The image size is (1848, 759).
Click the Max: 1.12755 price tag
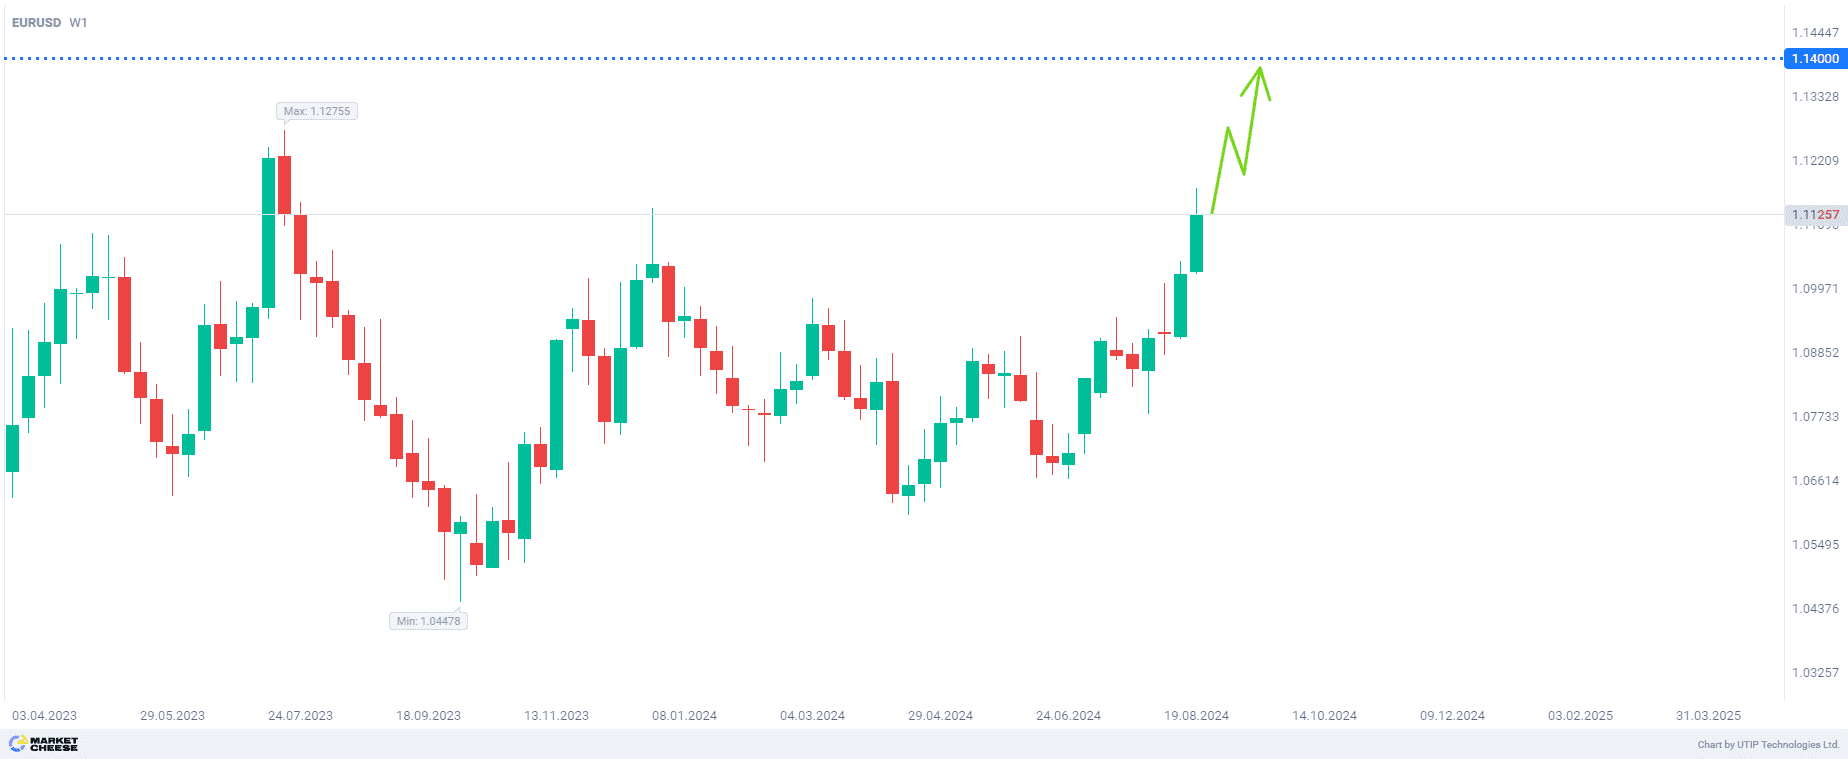coord(317,111)
